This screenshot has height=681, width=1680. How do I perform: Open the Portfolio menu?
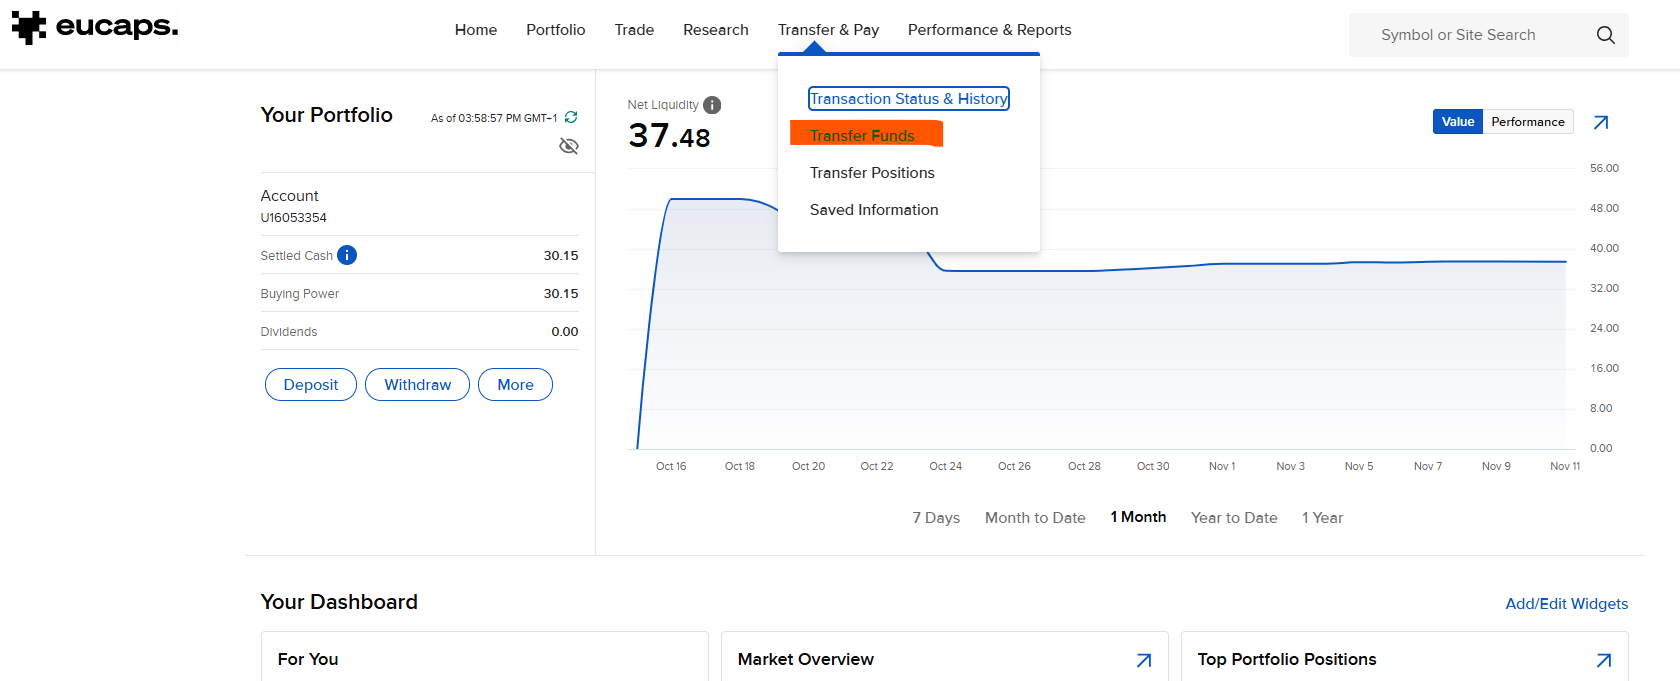click(556, 30)
